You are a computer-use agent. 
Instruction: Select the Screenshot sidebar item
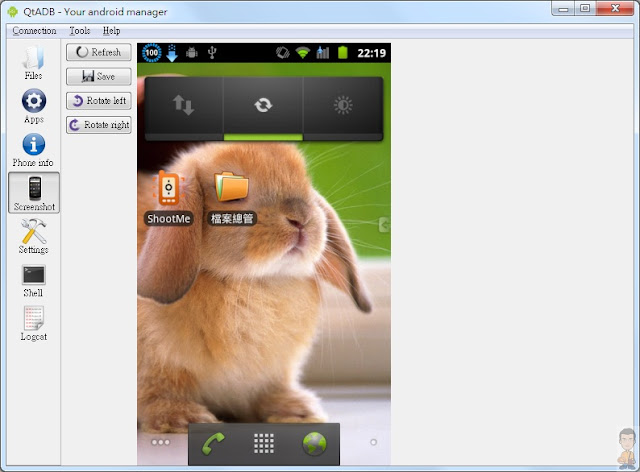click(34, 193)
